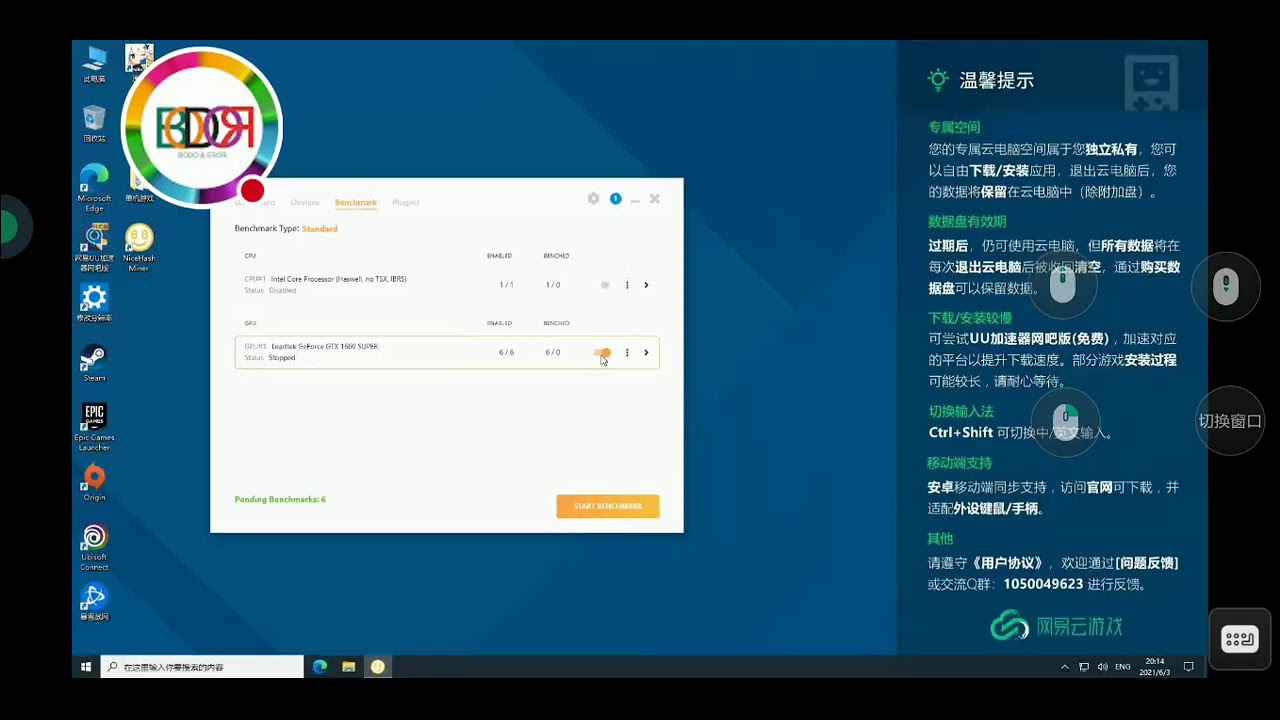
Task: Open the NiceHash Miner desktop shortcut
Action: click(x=139, y=248)
